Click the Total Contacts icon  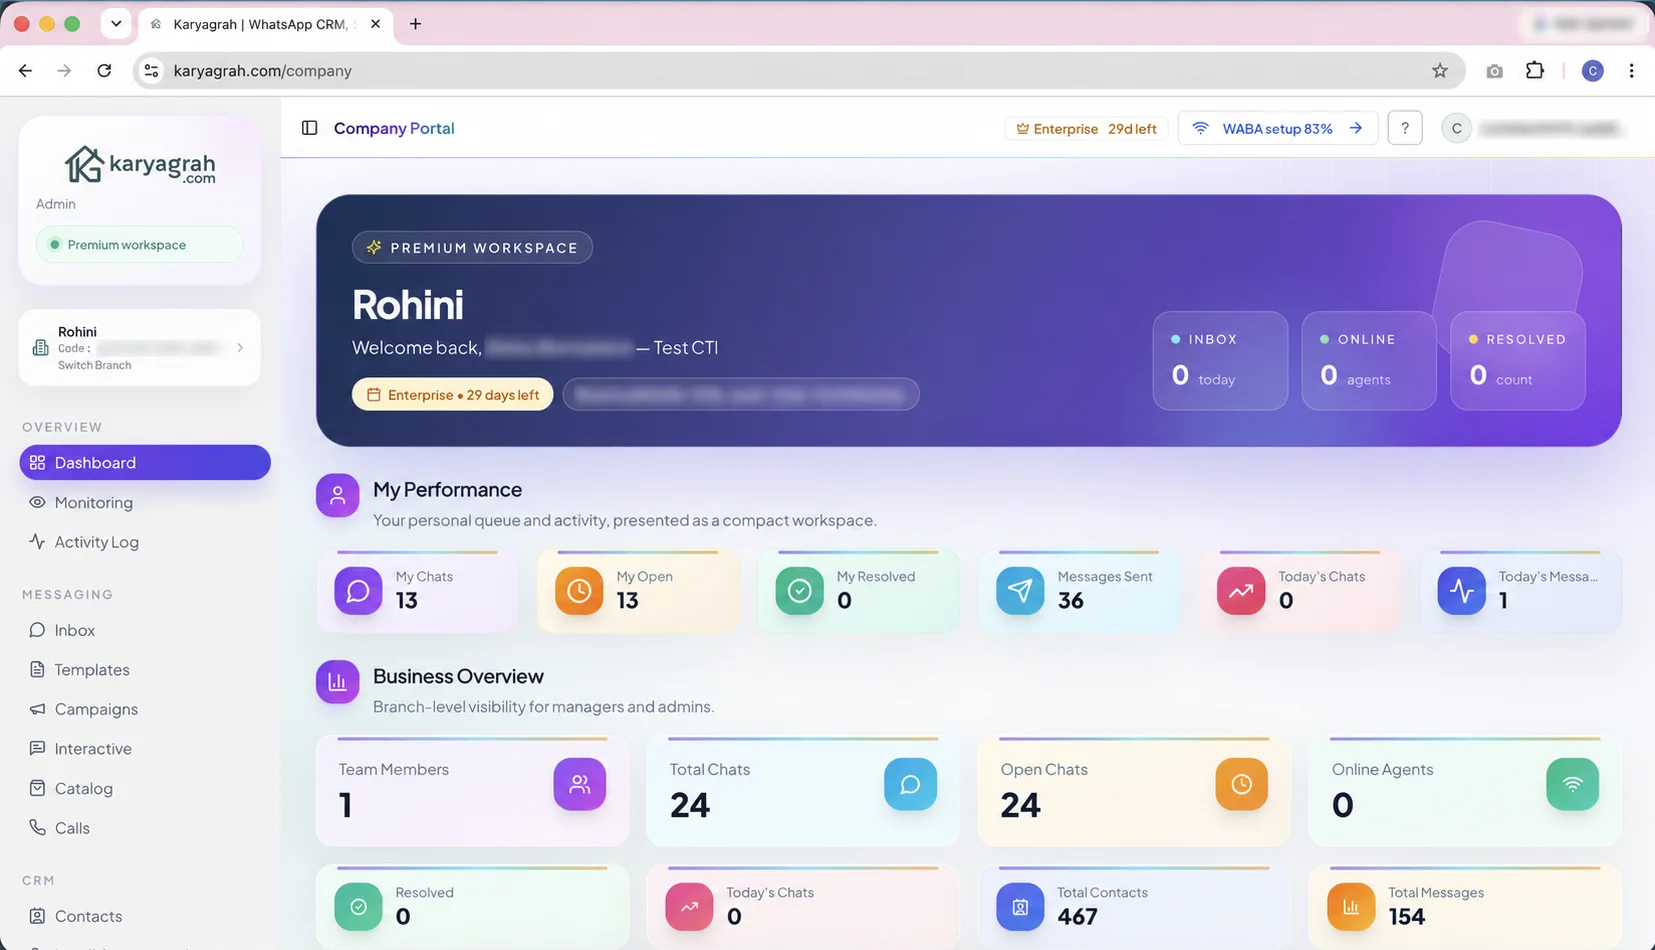[1020, 907]
